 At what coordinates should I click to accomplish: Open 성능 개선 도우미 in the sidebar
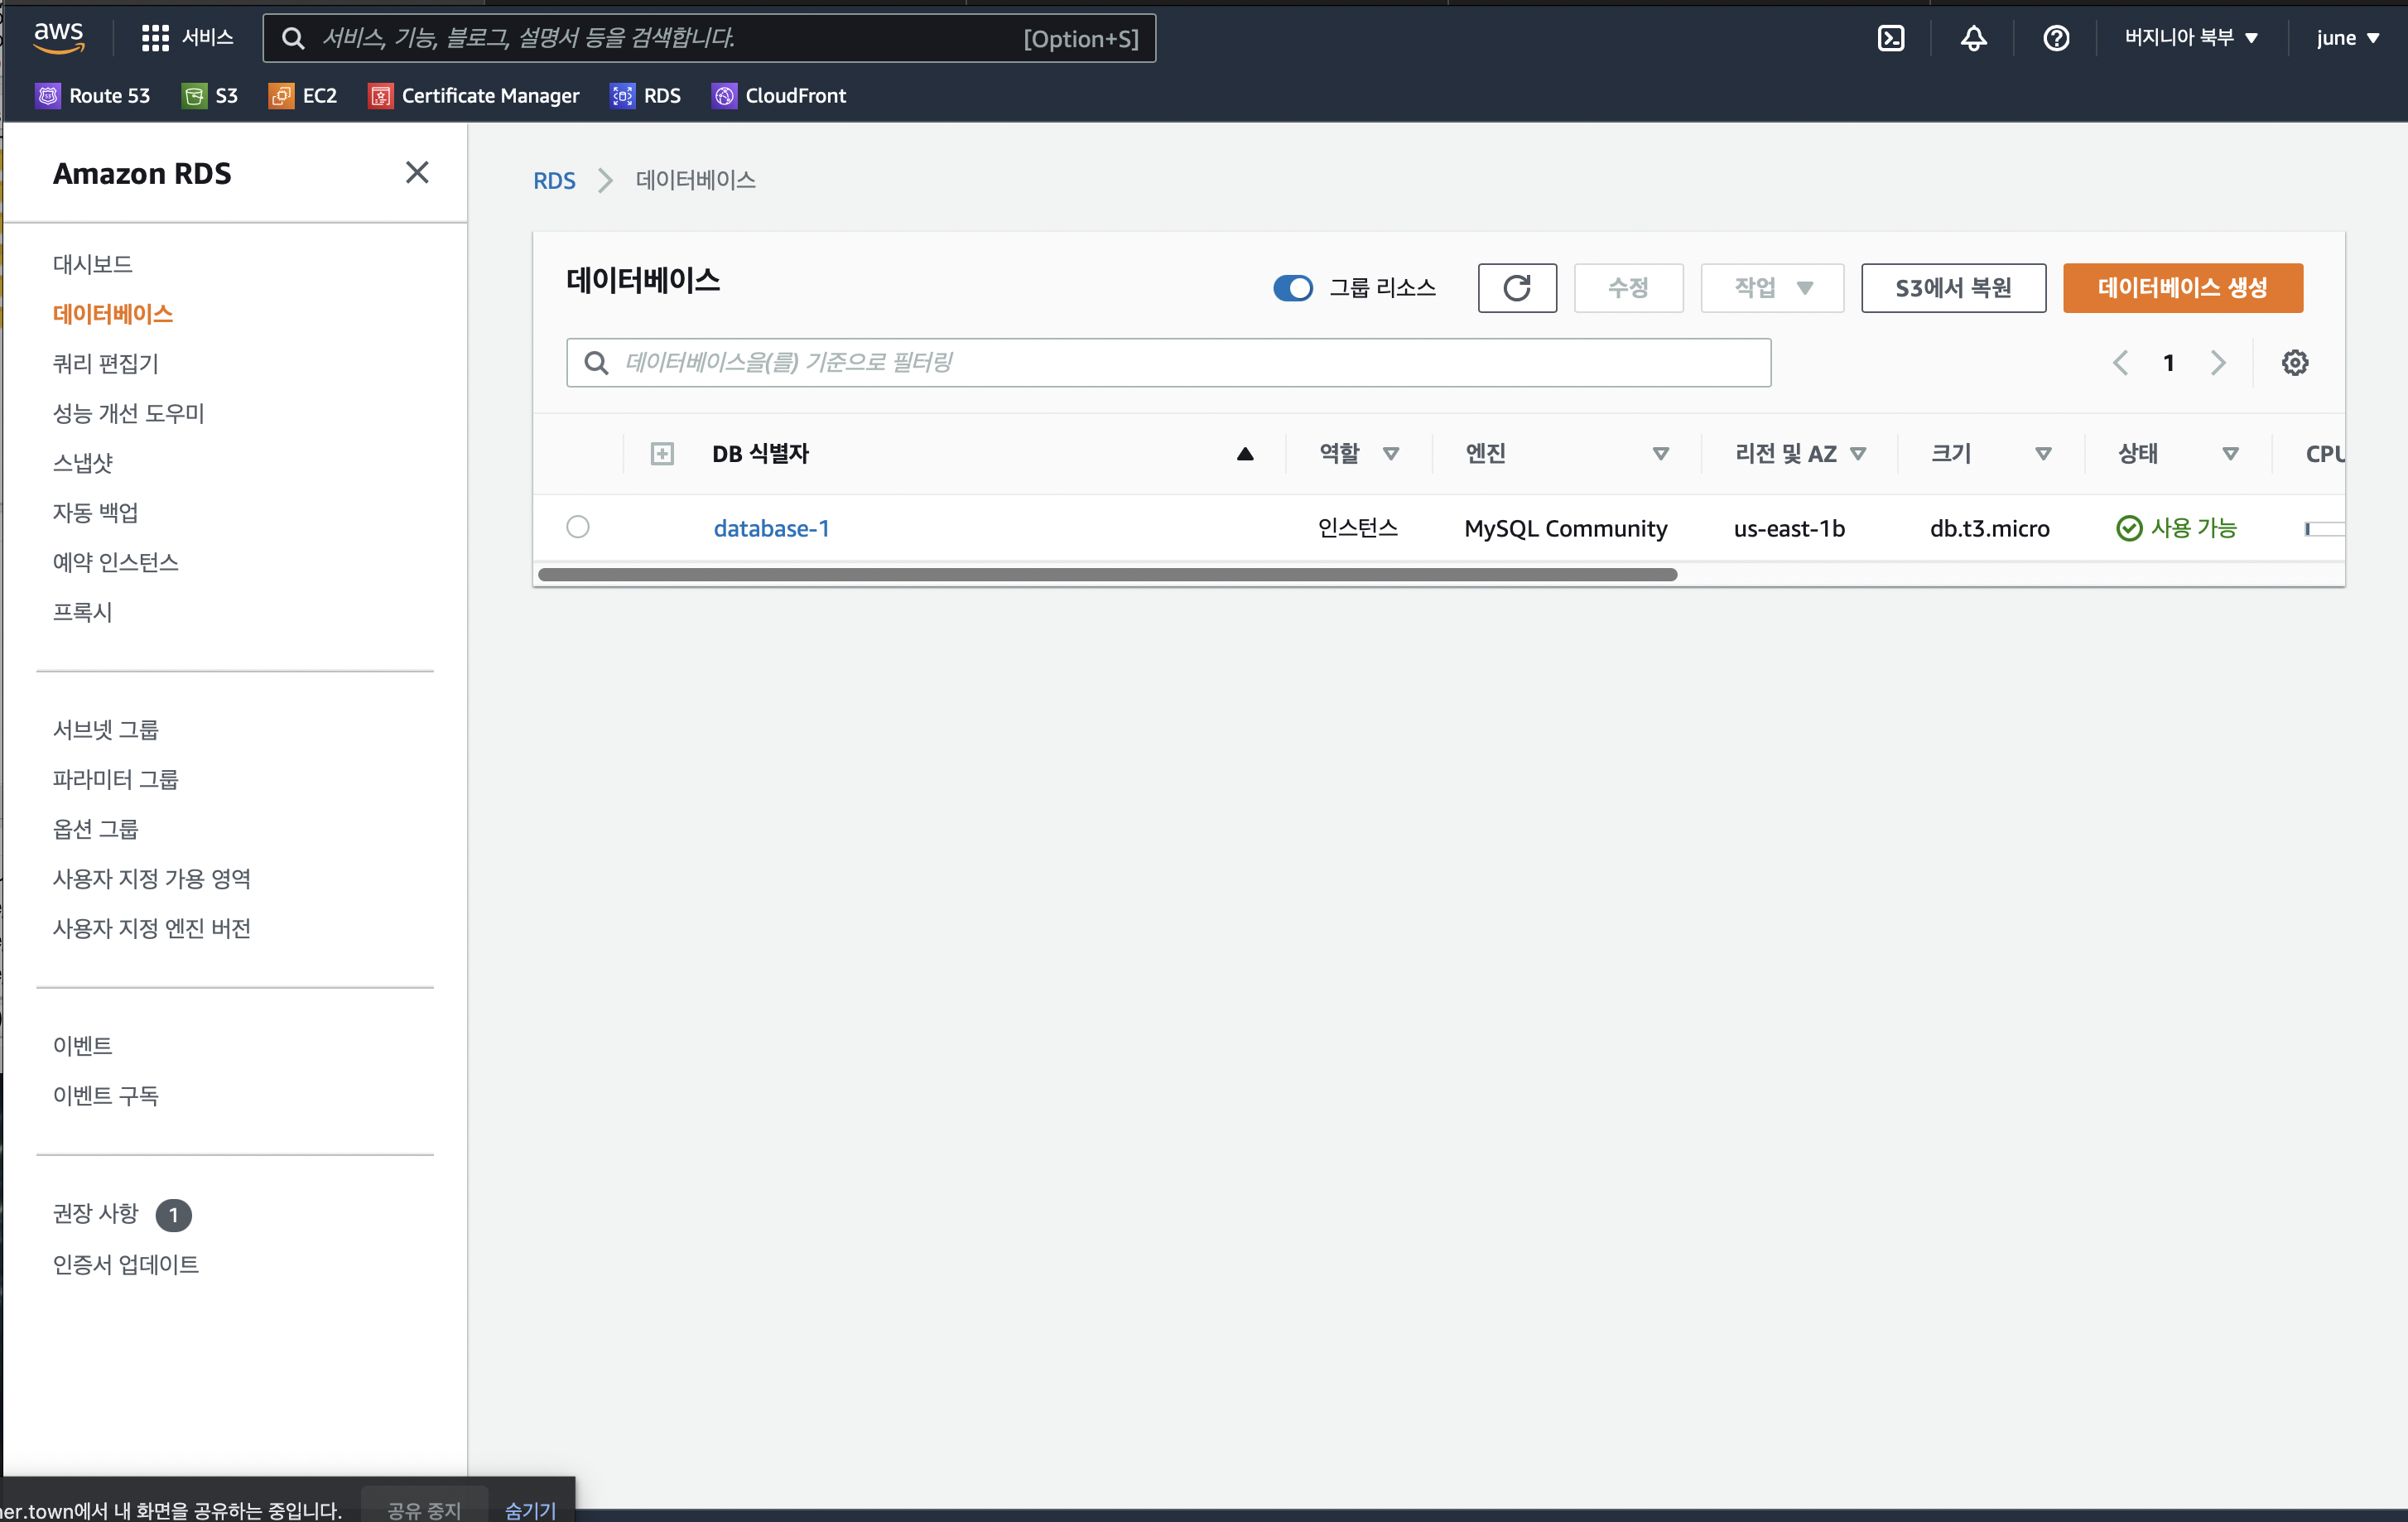[128, 413]
